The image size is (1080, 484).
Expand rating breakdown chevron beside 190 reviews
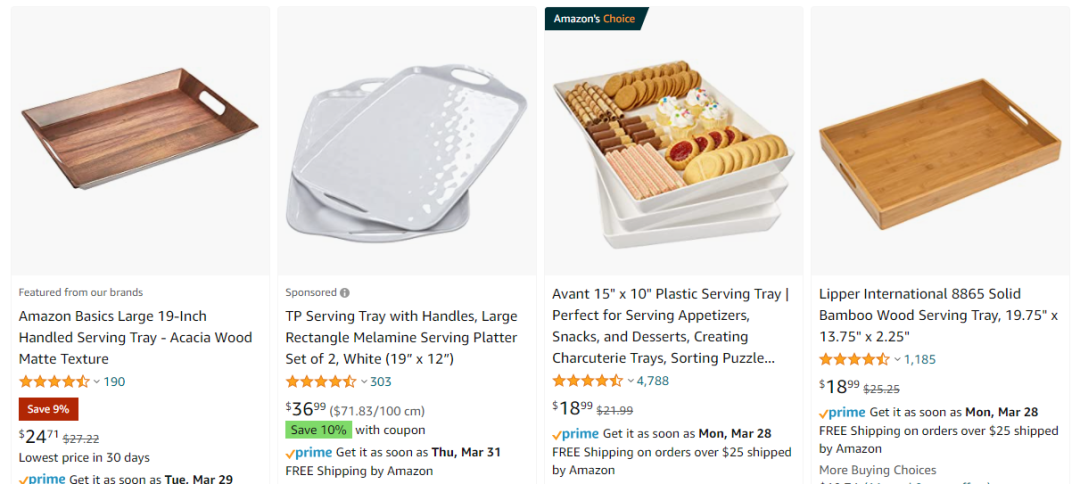pyautogui.click(x=97, y=382)
